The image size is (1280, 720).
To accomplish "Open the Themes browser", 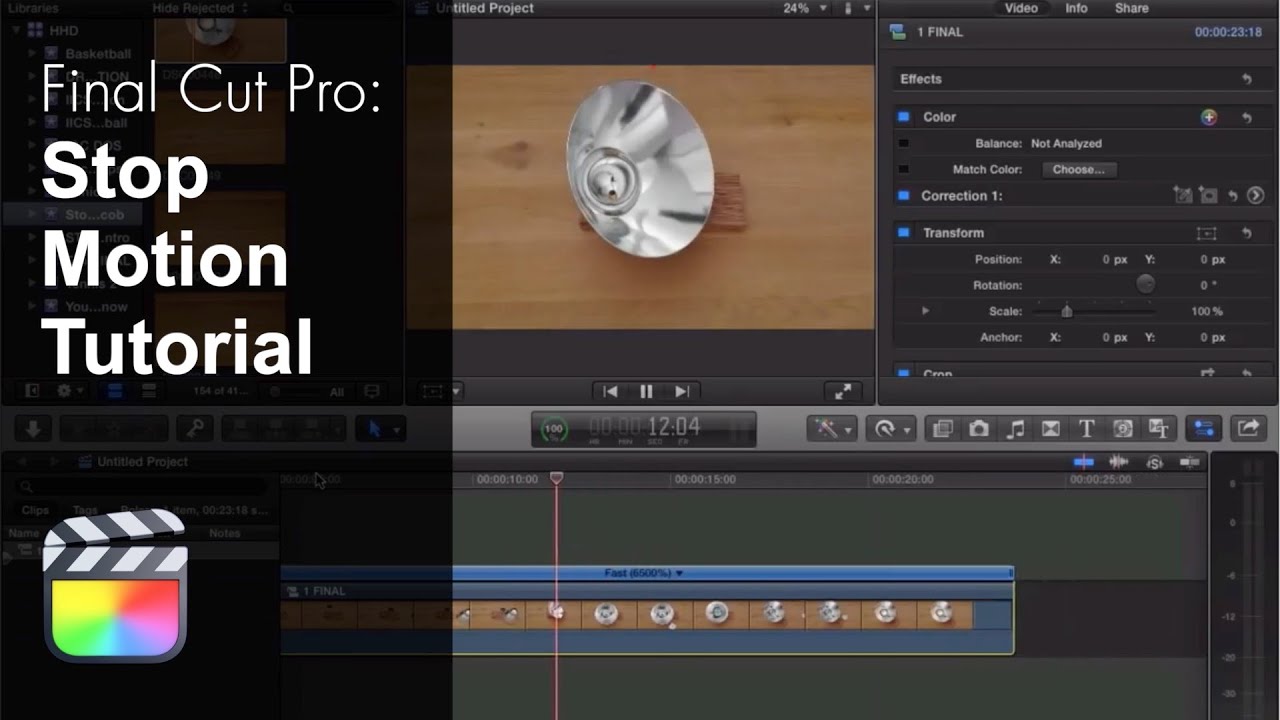I will (1158, 429).
